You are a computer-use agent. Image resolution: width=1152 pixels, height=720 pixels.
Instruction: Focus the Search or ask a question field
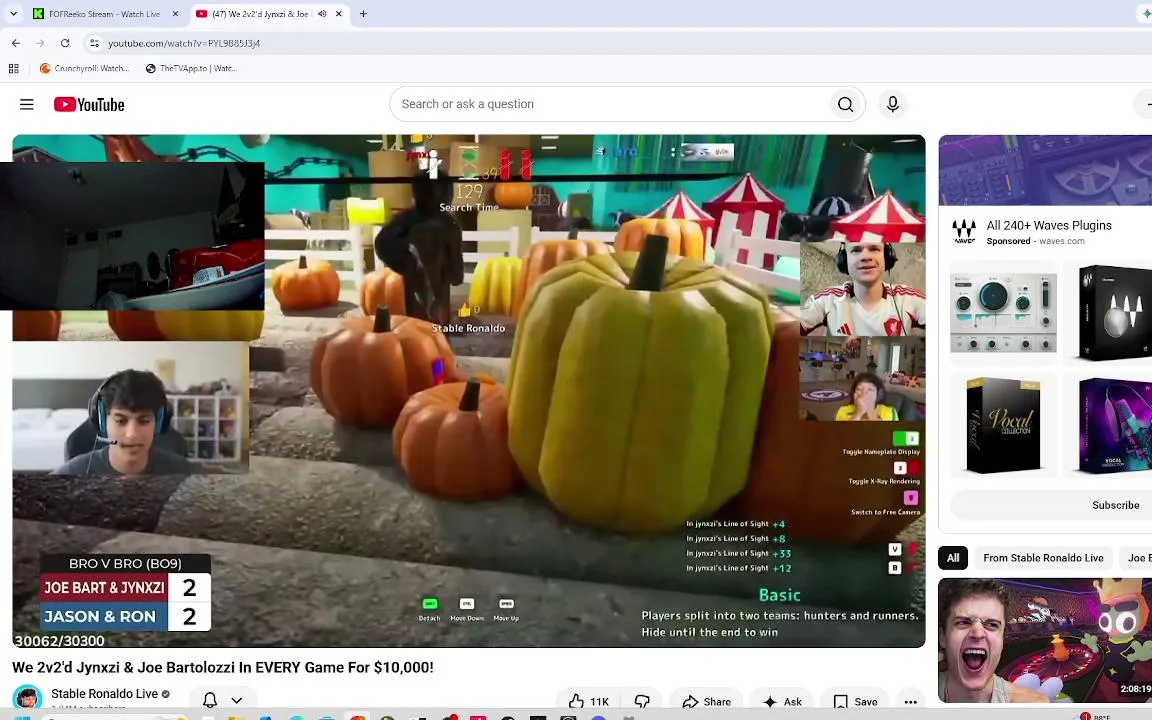click(x=610, y=104)
